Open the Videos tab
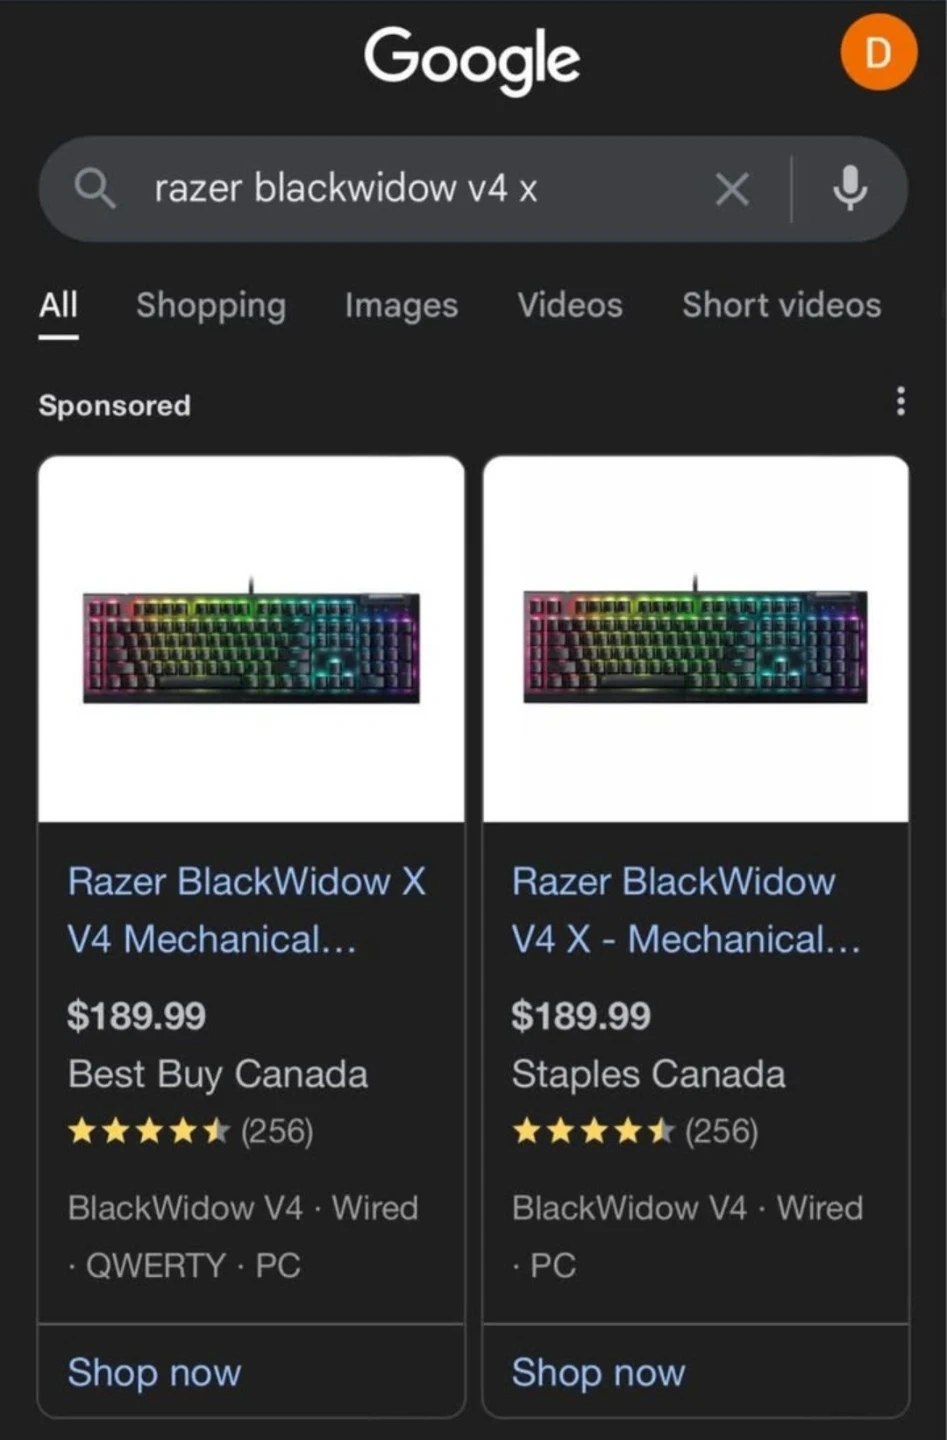 tap(570, 305)
